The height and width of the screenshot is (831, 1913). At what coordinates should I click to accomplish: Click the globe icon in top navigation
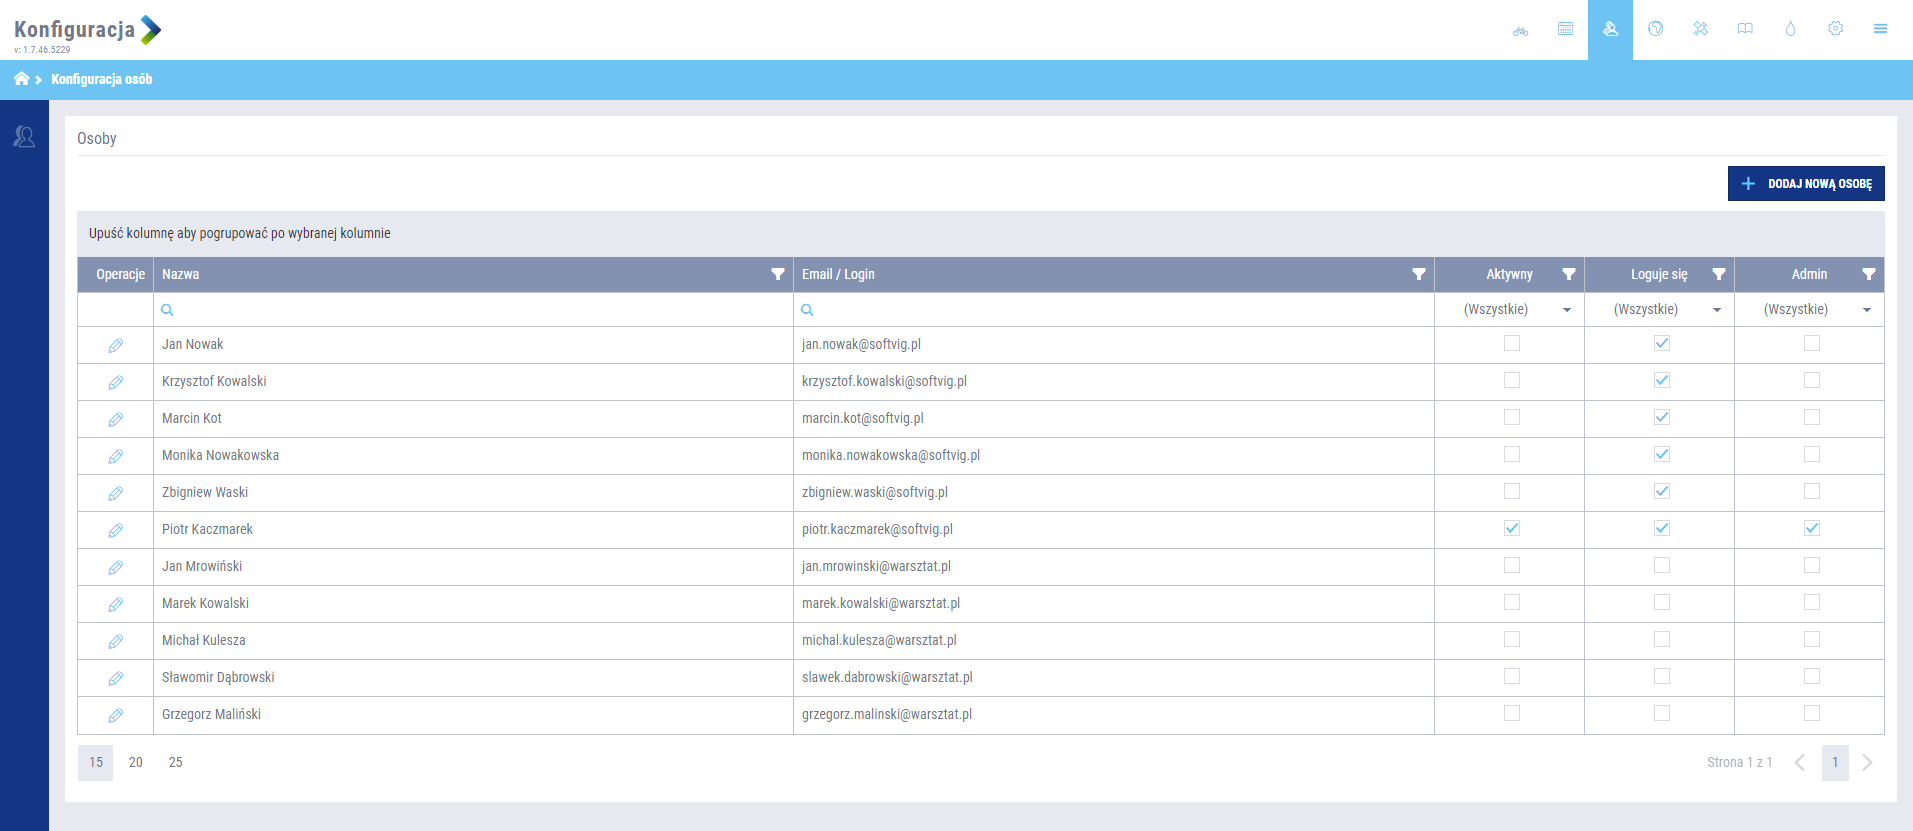click(1655, 29)
